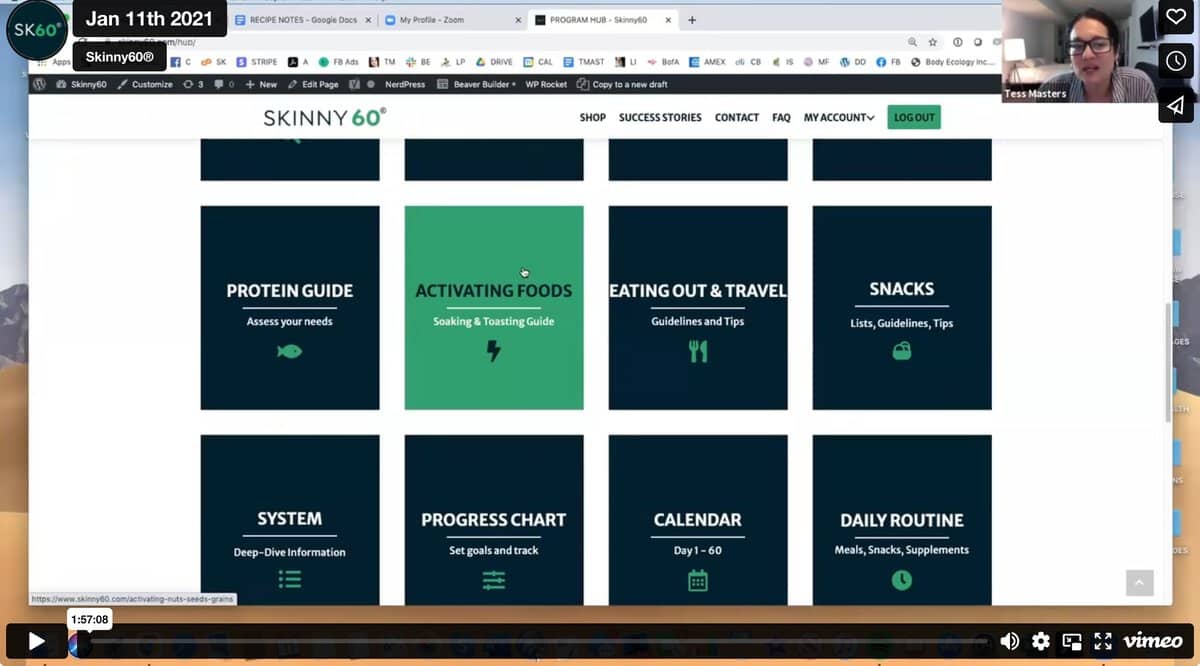Open the Protein Guide tile

[290, 308]
